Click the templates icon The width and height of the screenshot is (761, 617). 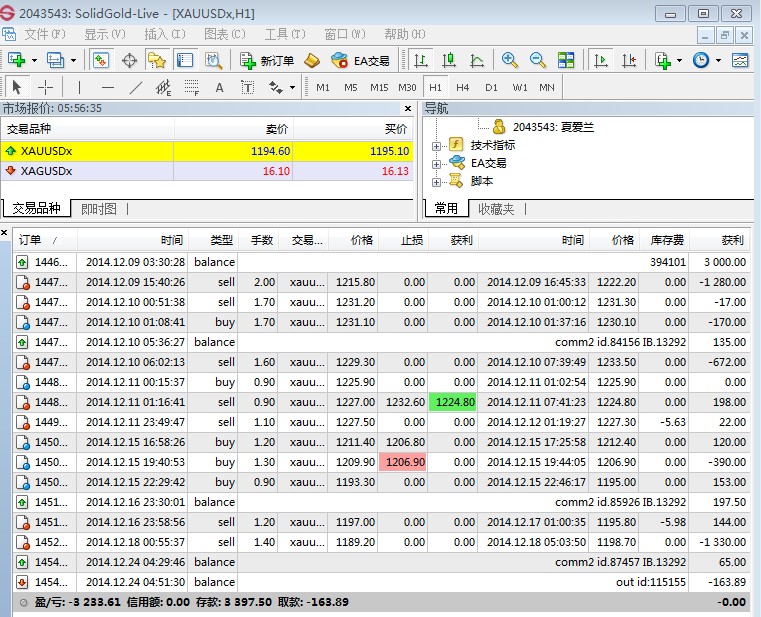pyautogui.click(x=740, y=60)
